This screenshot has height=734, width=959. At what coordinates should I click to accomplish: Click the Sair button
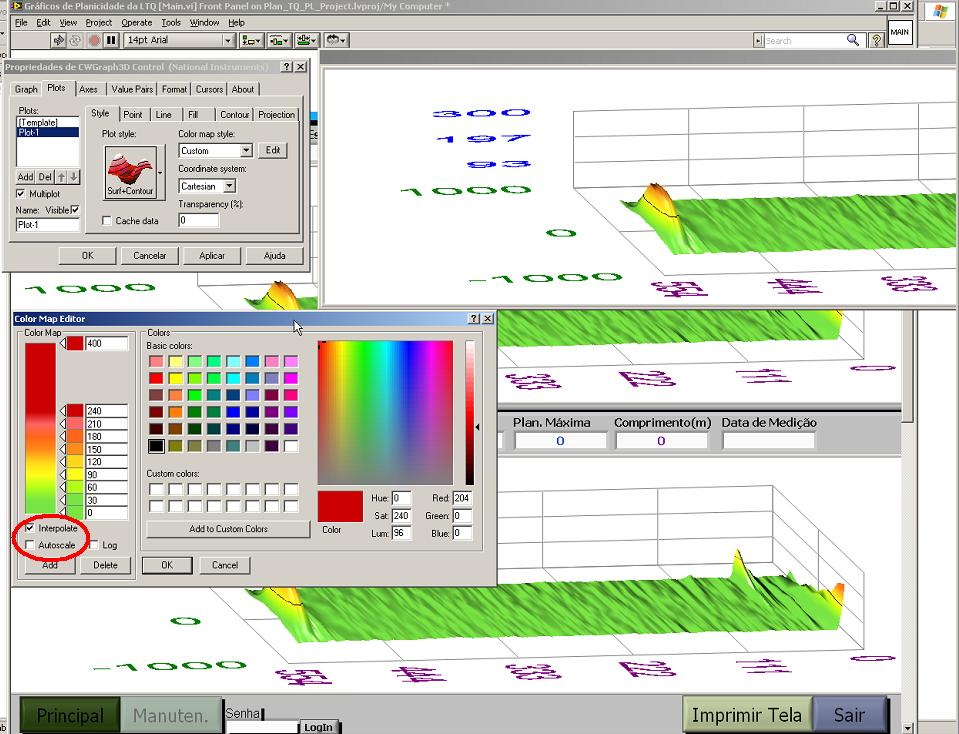849,714
